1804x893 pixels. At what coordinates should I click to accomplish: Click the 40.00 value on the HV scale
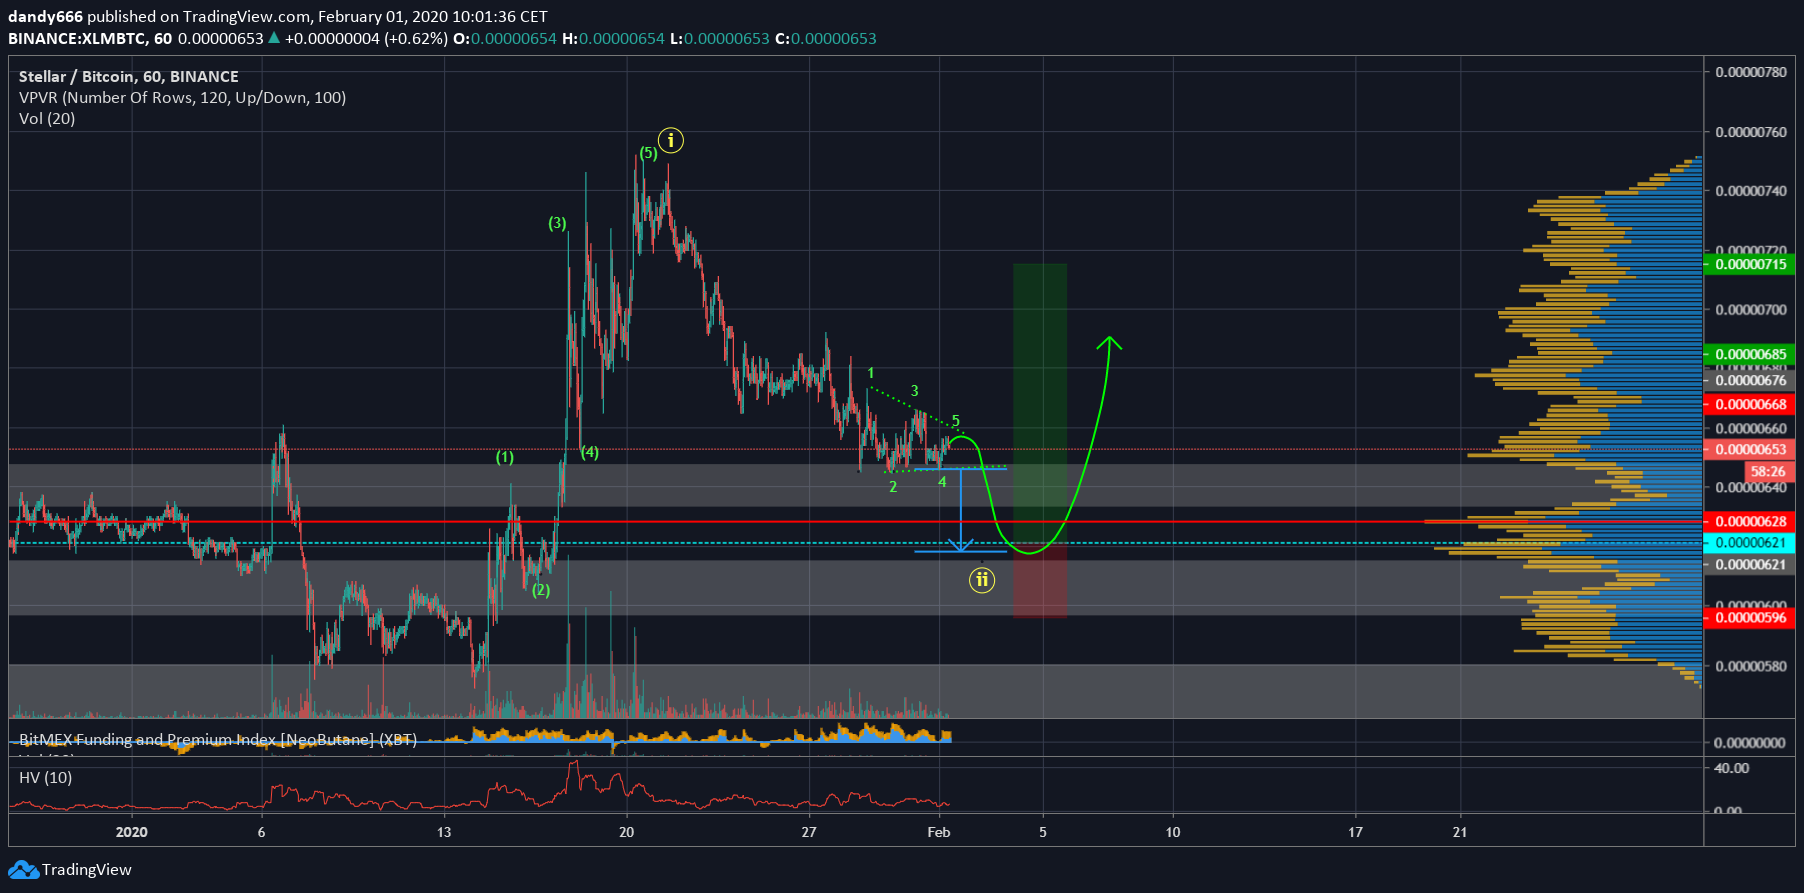[1732, 768]
